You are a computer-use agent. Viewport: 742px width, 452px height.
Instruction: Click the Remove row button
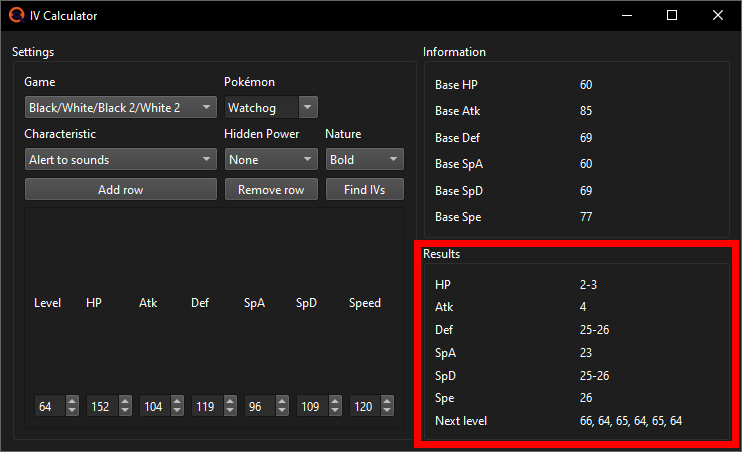pyautogui.click(x=270, y=189)
